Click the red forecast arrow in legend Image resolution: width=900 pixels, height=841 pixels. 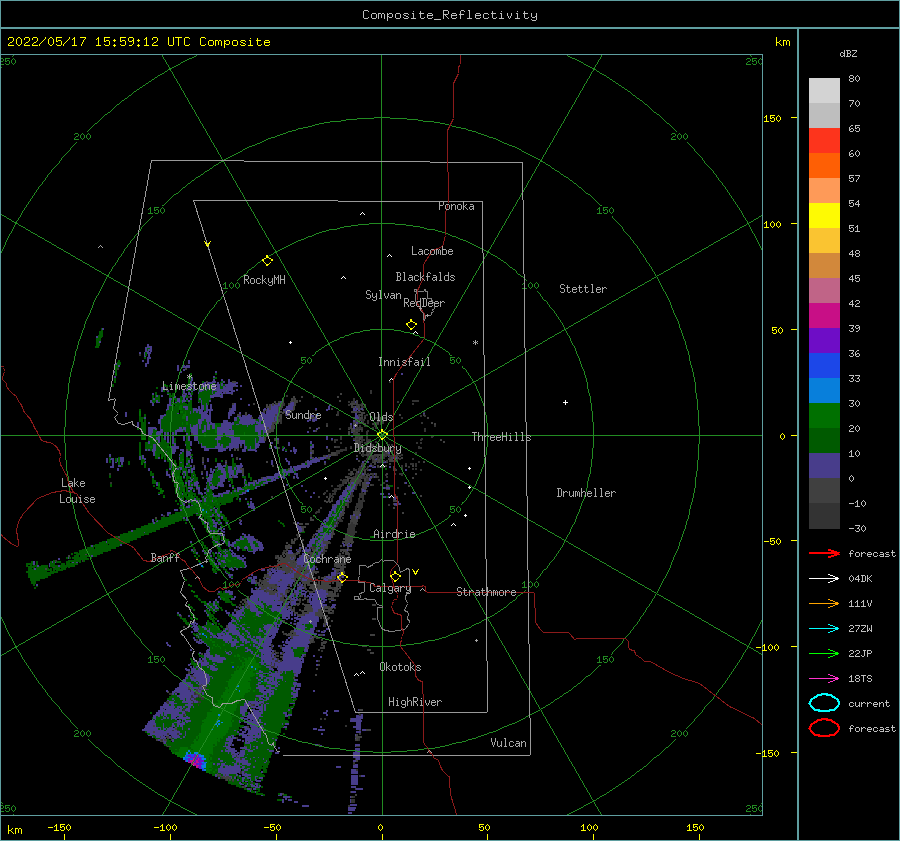[824, 553]
